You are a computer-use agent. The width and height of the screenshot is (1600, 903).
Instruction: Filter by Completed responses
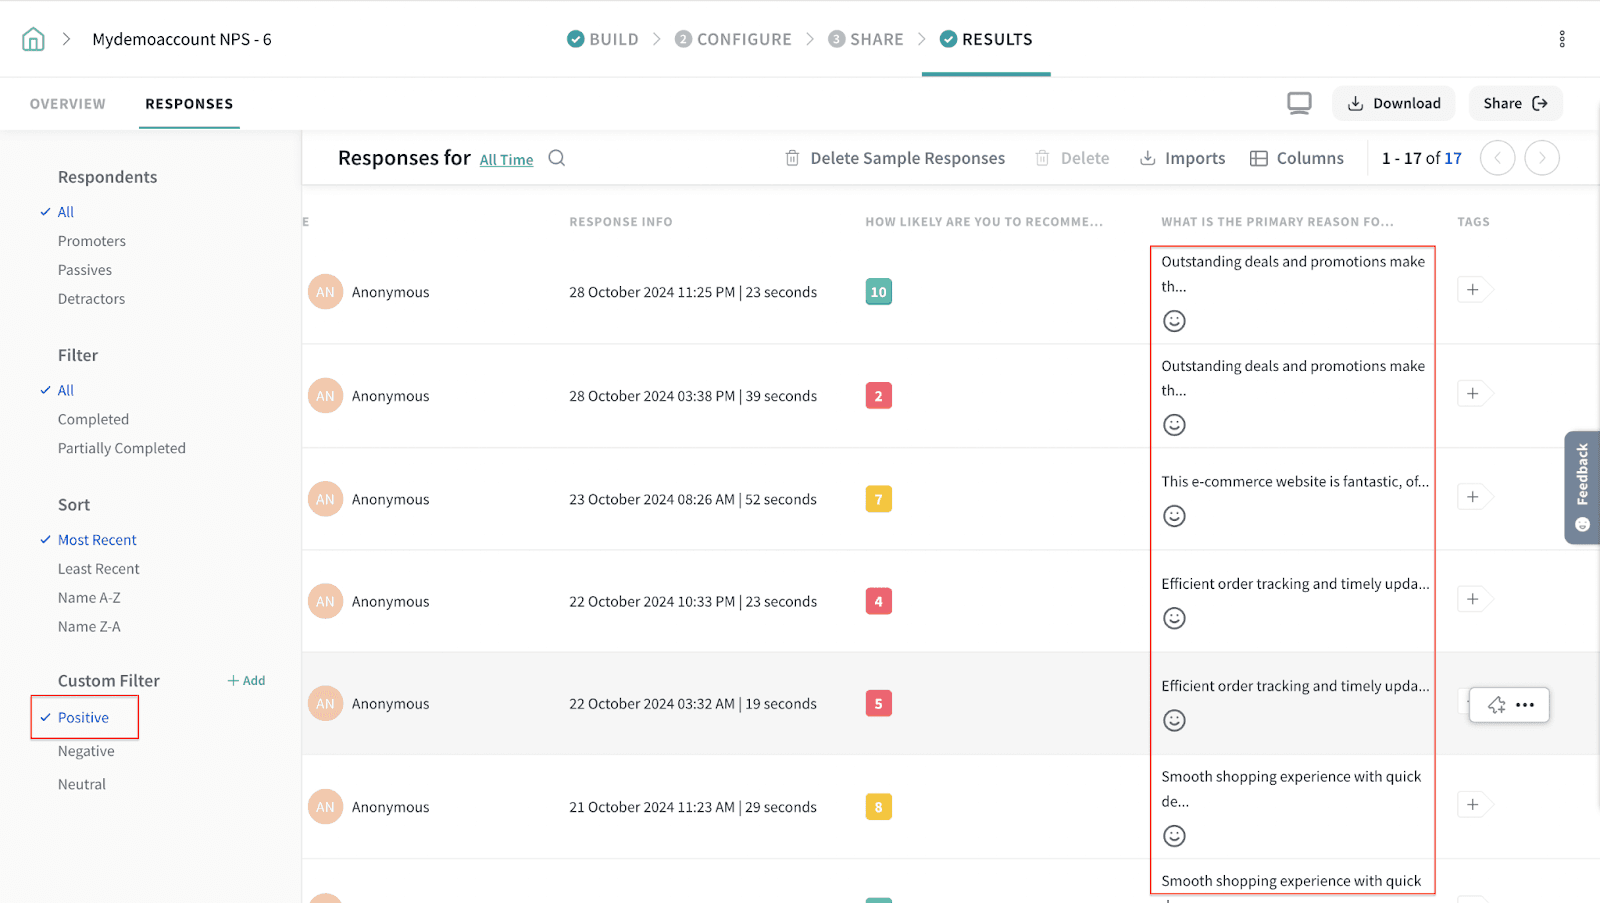[93, 419]
